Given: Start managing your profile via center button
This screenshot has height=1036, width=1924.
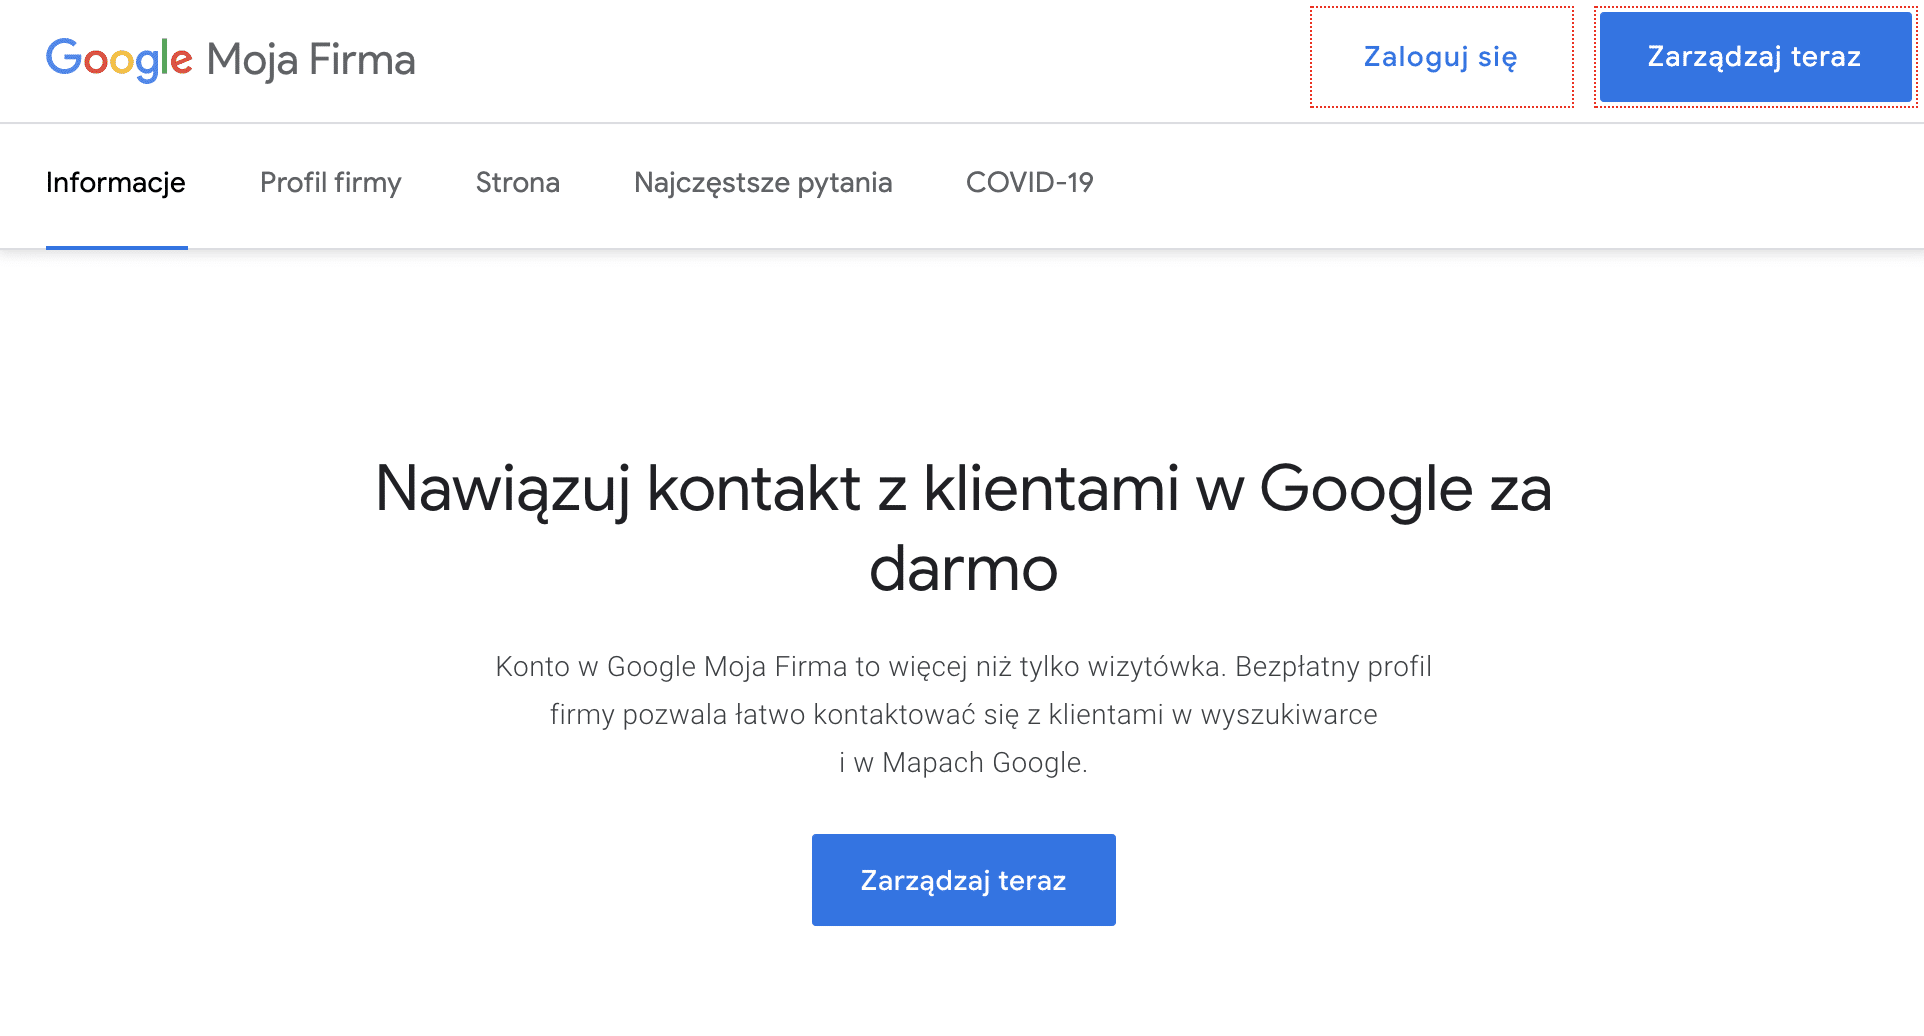Looking at the screenshot, I should [x=962, y=879].
